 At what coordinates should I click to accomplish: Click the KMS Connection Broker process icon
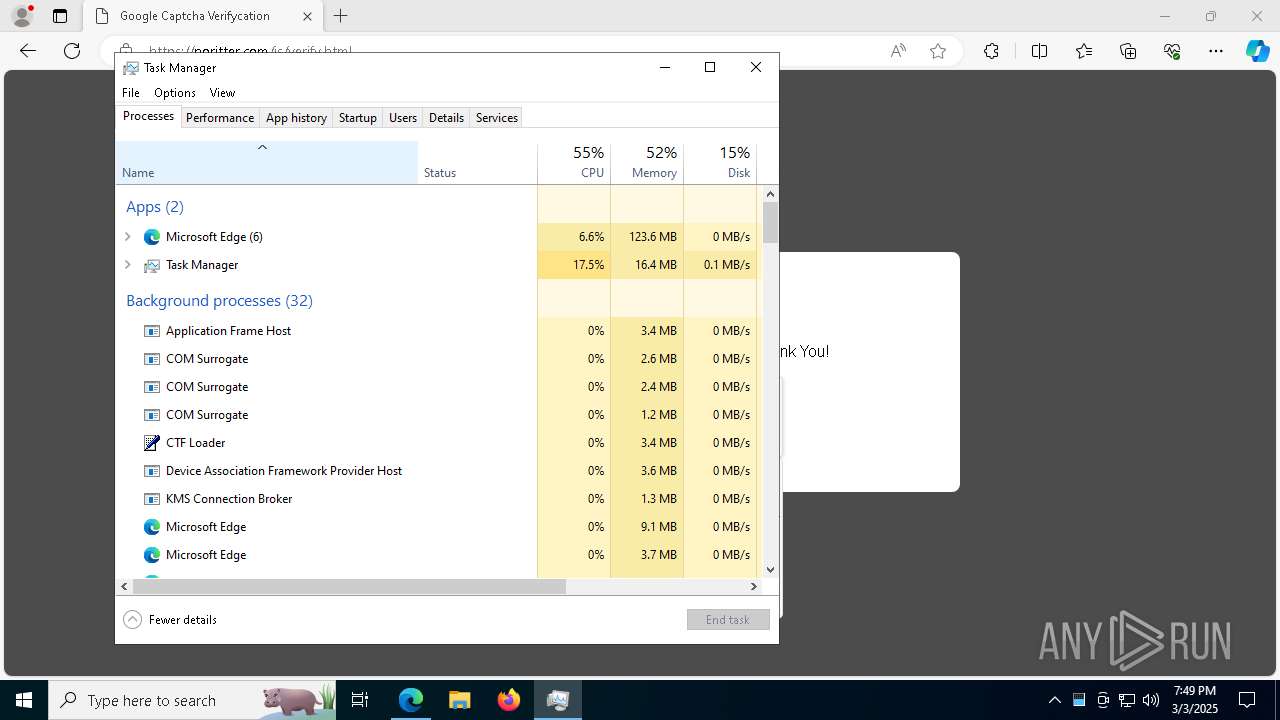coord(152,499)
